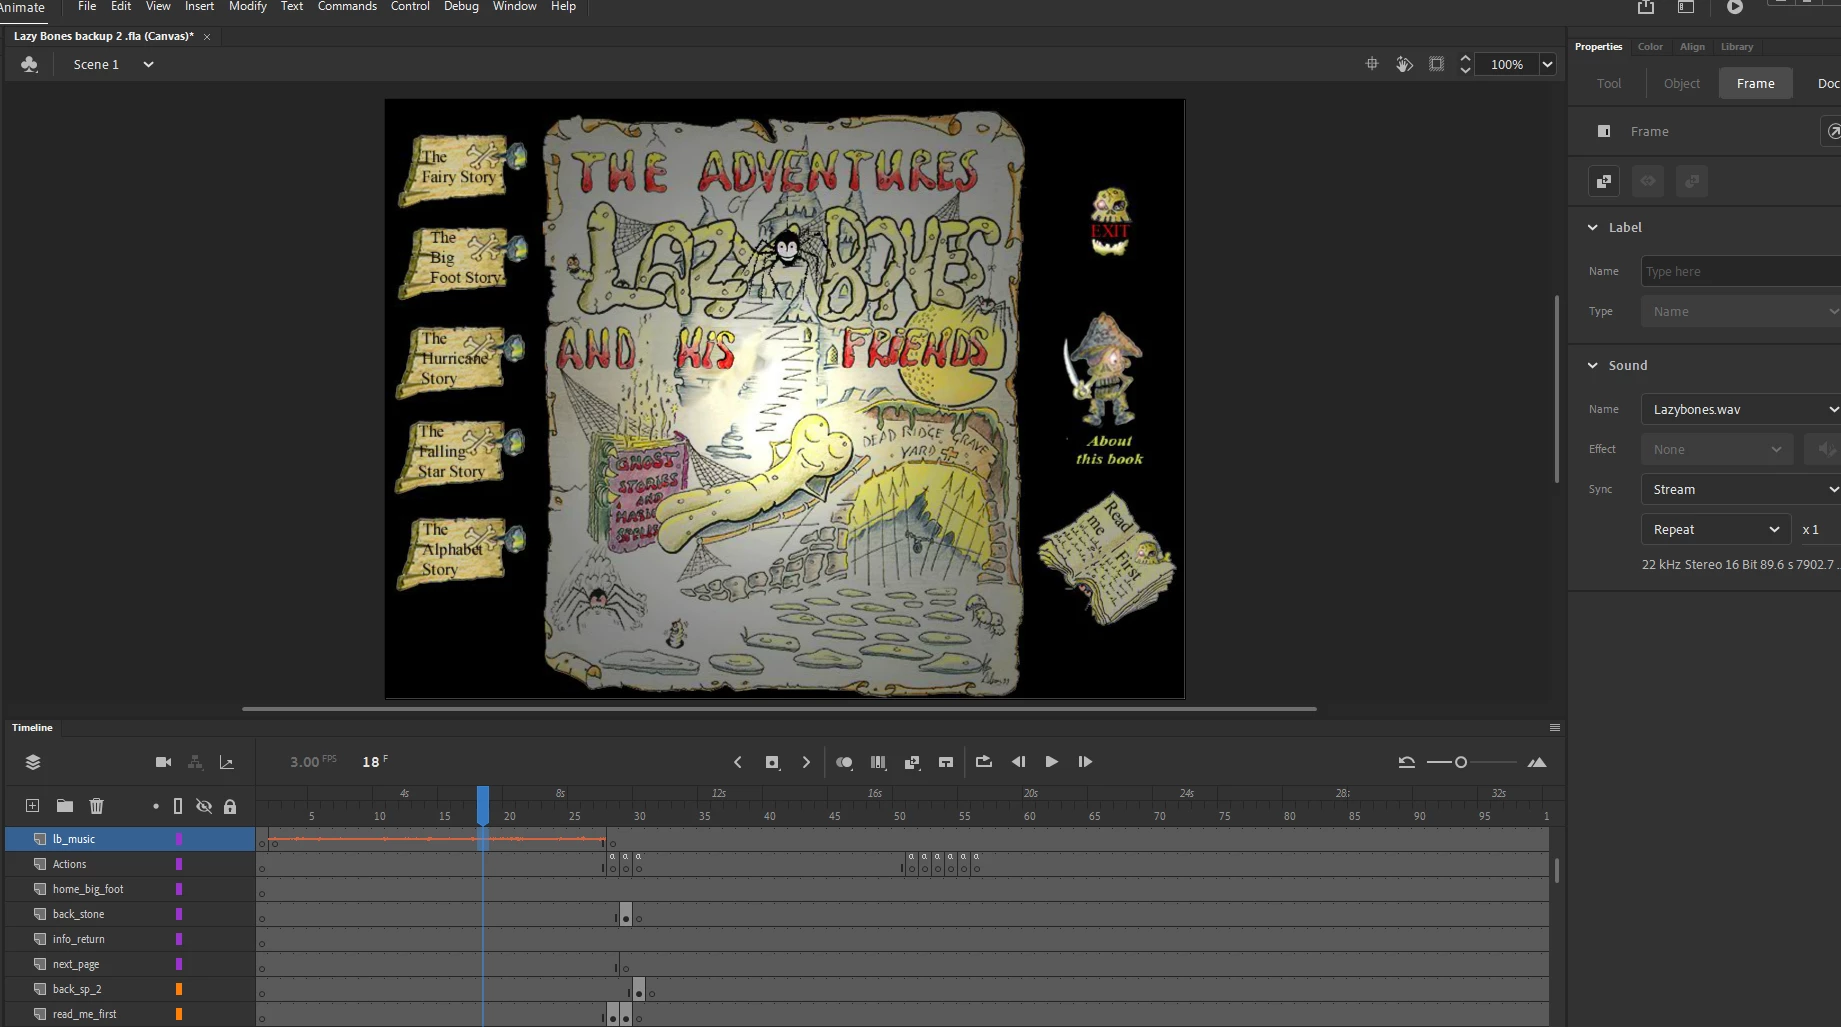Open the Sync dropdown set to Stream
The width and height of the screenshot is (1841, 1027).
pyautogui.click(x=1741, y=489)
